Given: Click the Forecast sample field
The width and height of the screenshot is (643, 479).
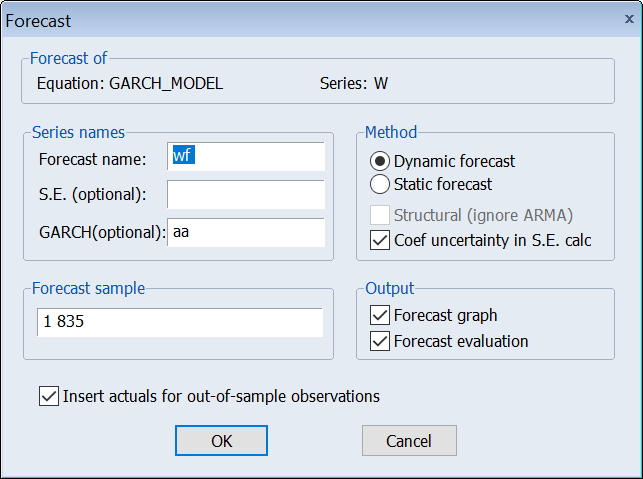Looking at the screenshot, I should click(178, 322).
